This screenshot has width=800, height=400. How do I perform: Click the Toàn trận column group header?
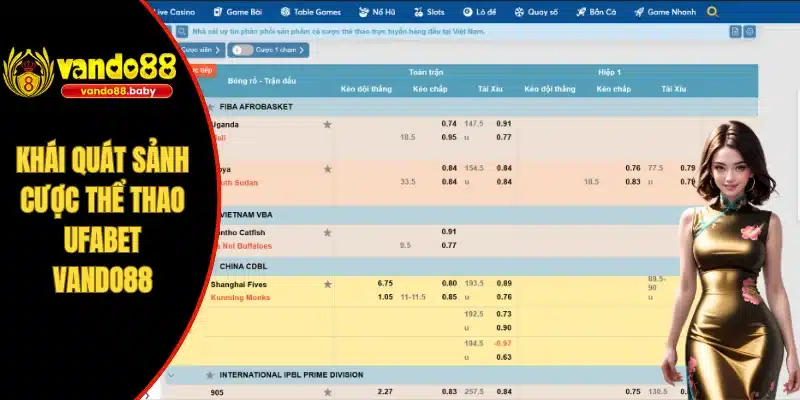click(x=426, y=72)
